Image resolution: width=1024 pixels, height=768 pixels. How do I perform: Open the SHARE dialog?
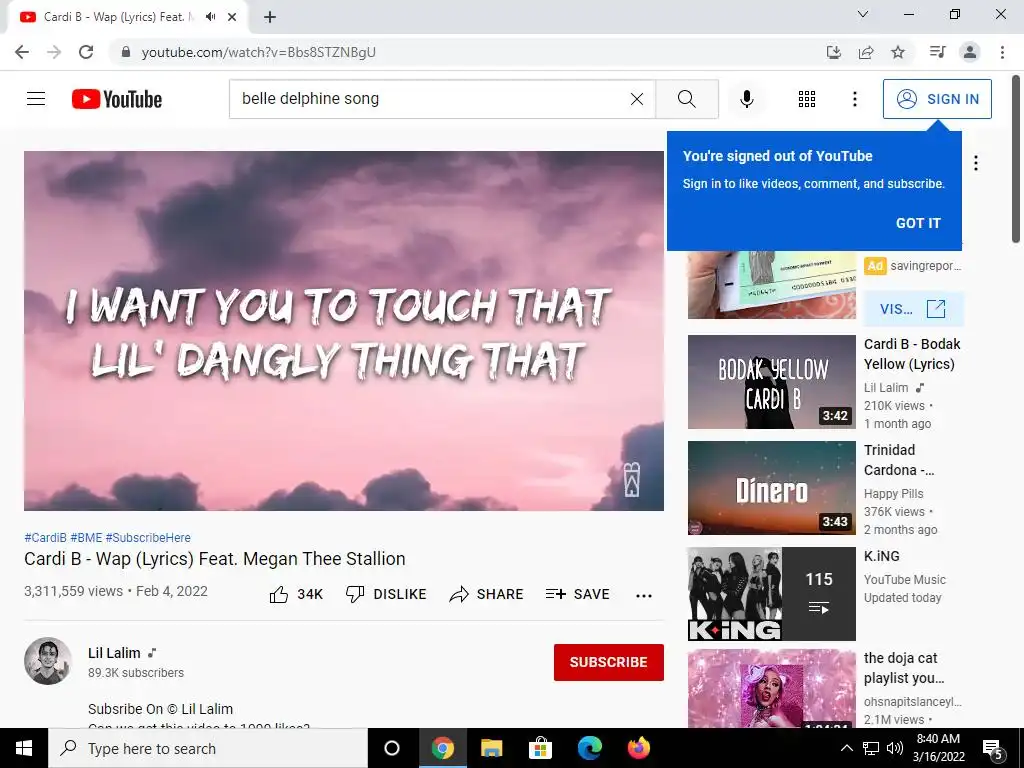(487, 594)
